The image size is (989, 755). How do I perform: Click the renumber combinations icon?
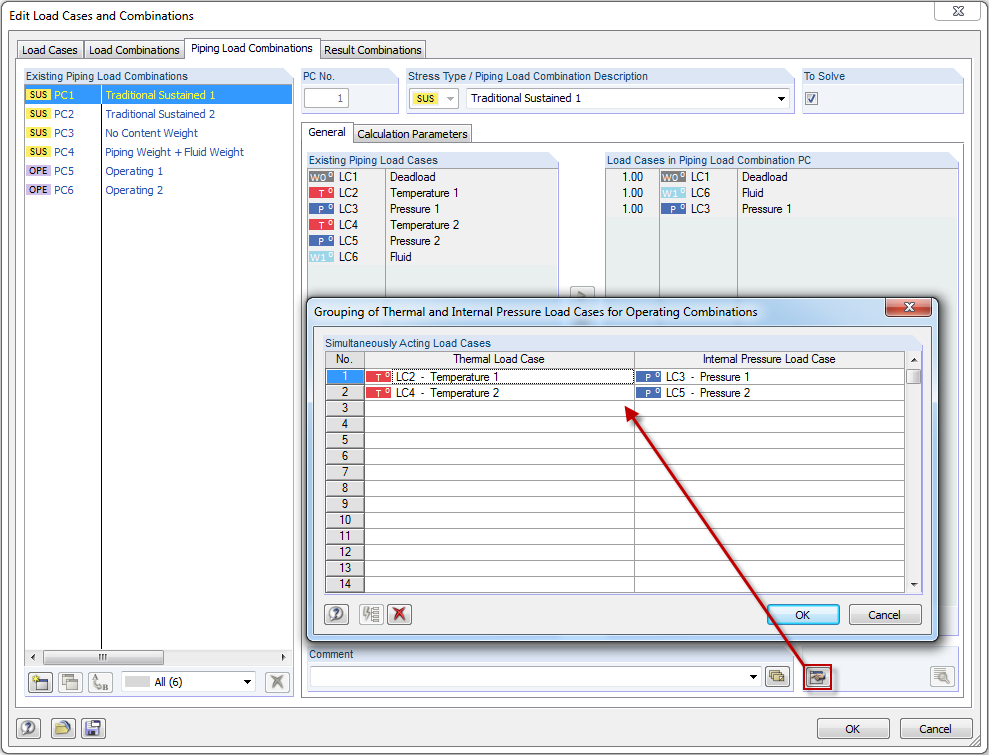point(100,682)
